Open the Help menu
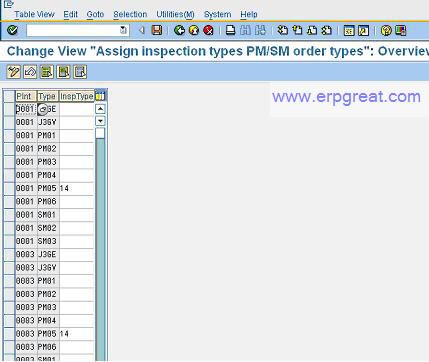429x362 pixels. tap(249, 14)
